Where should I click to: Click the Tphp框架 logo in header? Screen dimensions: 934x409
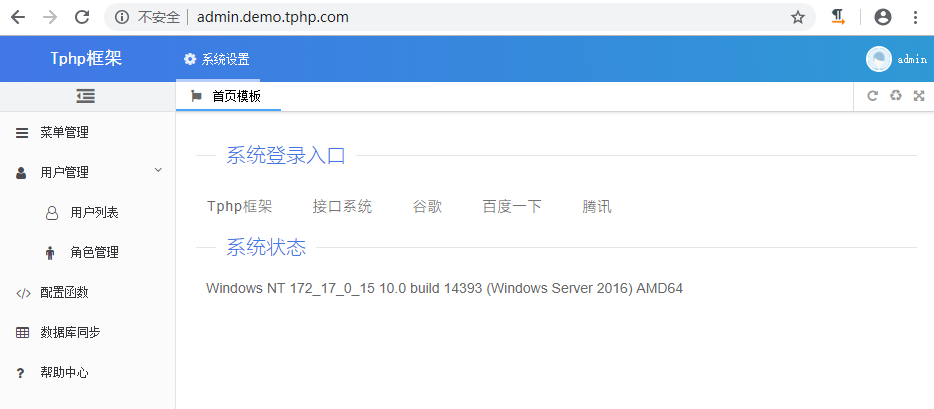pos(86,58)
